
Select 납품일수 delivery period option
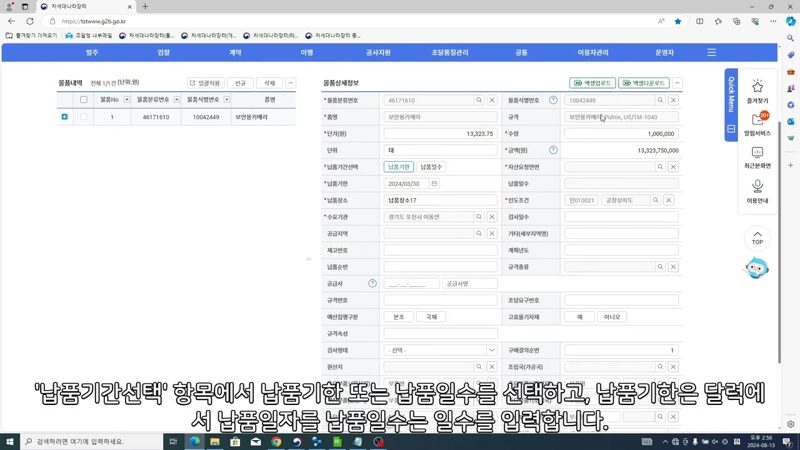click(431, 167)
